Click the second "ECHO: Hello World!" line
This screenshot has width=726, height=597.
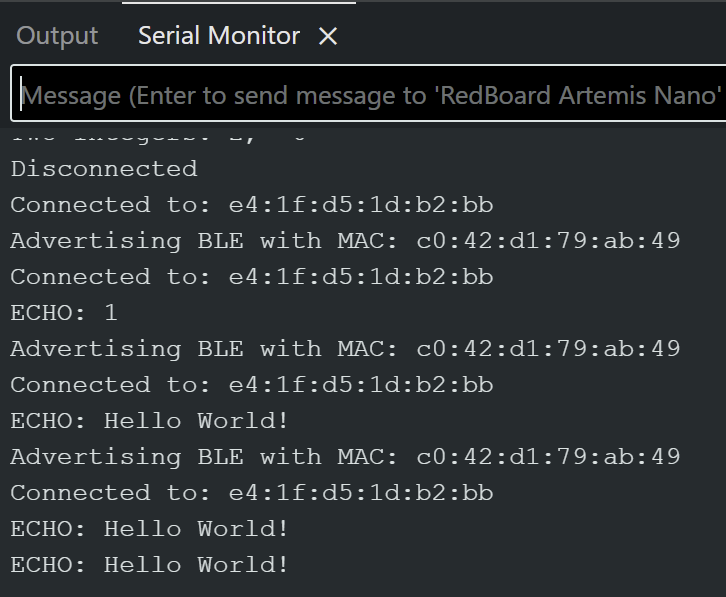click(150, 529)
